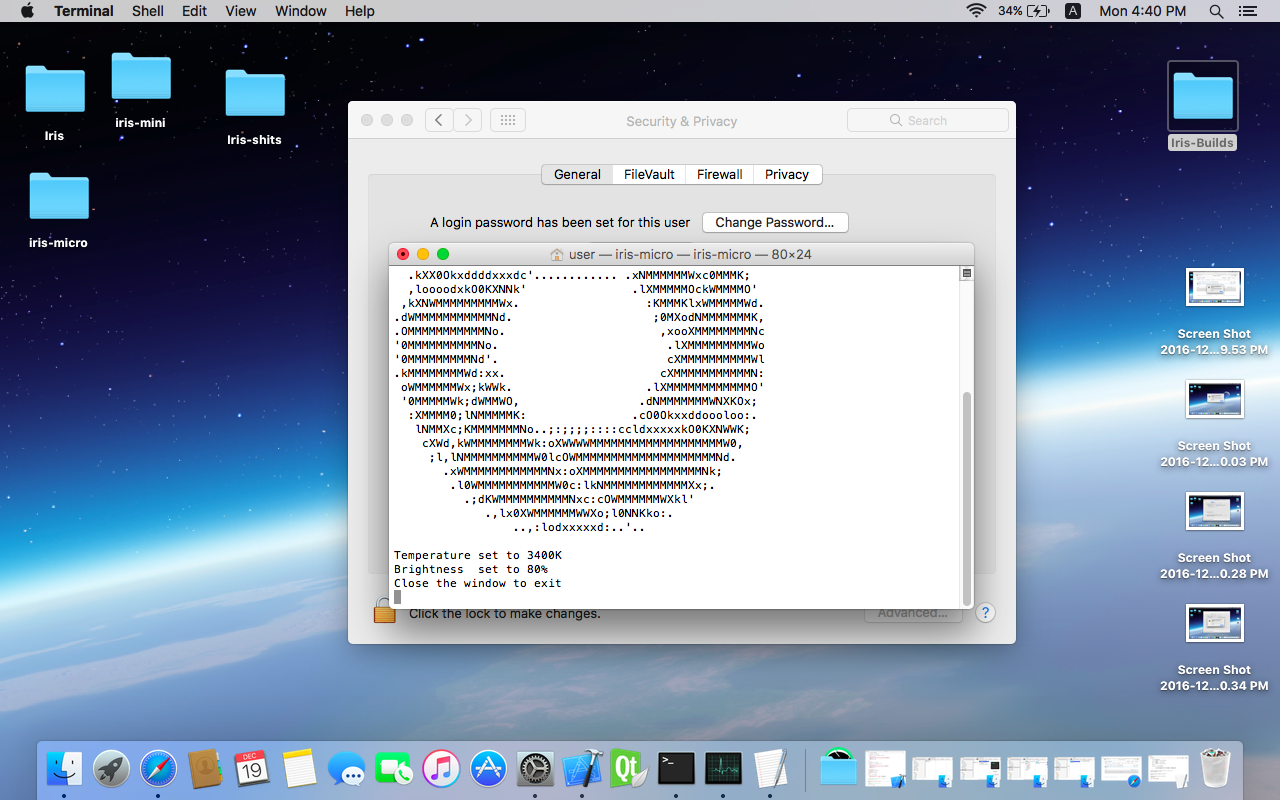Click the Wi-Fi status icon
Image resolution: width=1280 pixels, height=800 pixels.
(x=976, y=11)
